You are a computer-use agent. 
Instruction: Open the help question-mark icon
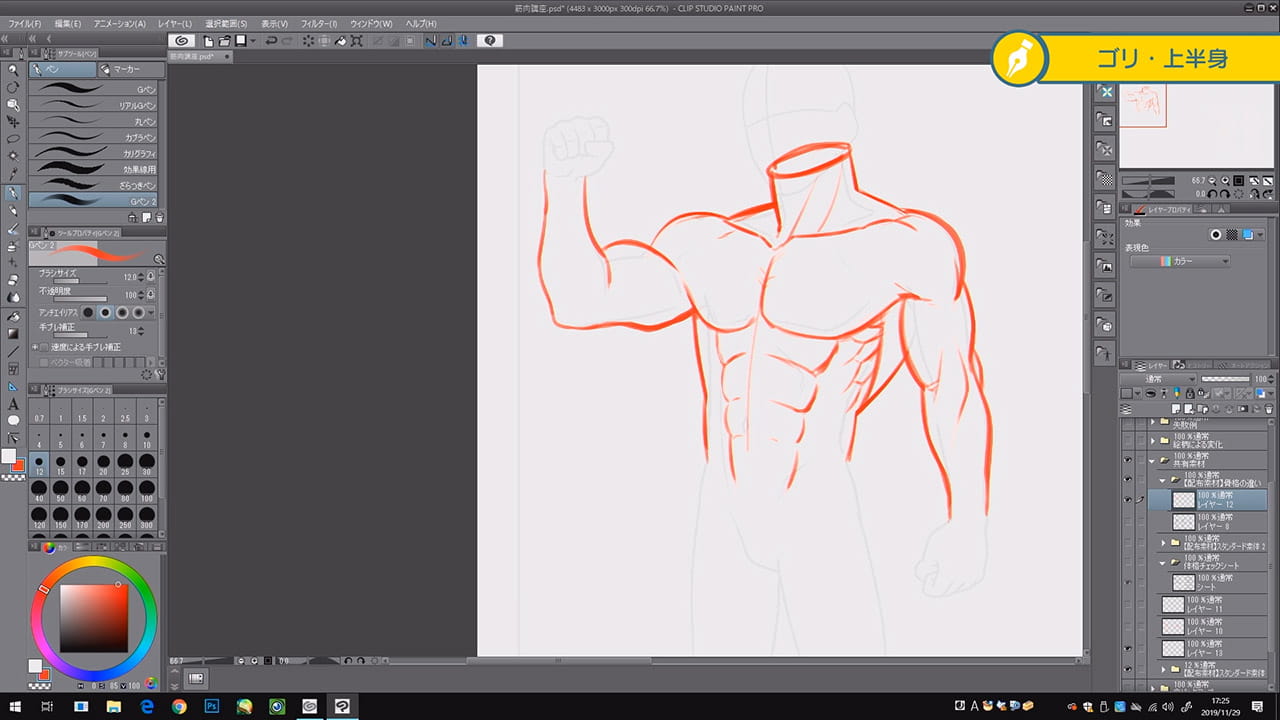(490, 41)
